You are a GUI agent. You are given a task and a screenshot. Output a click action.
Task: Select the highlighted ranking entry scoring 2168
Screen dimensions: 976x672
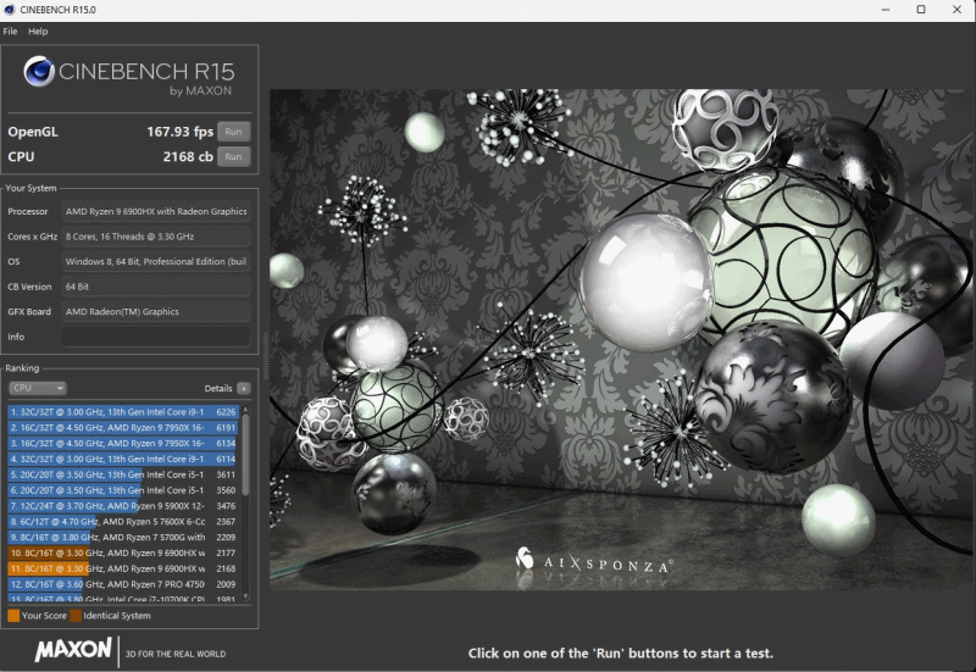(122, 568)
